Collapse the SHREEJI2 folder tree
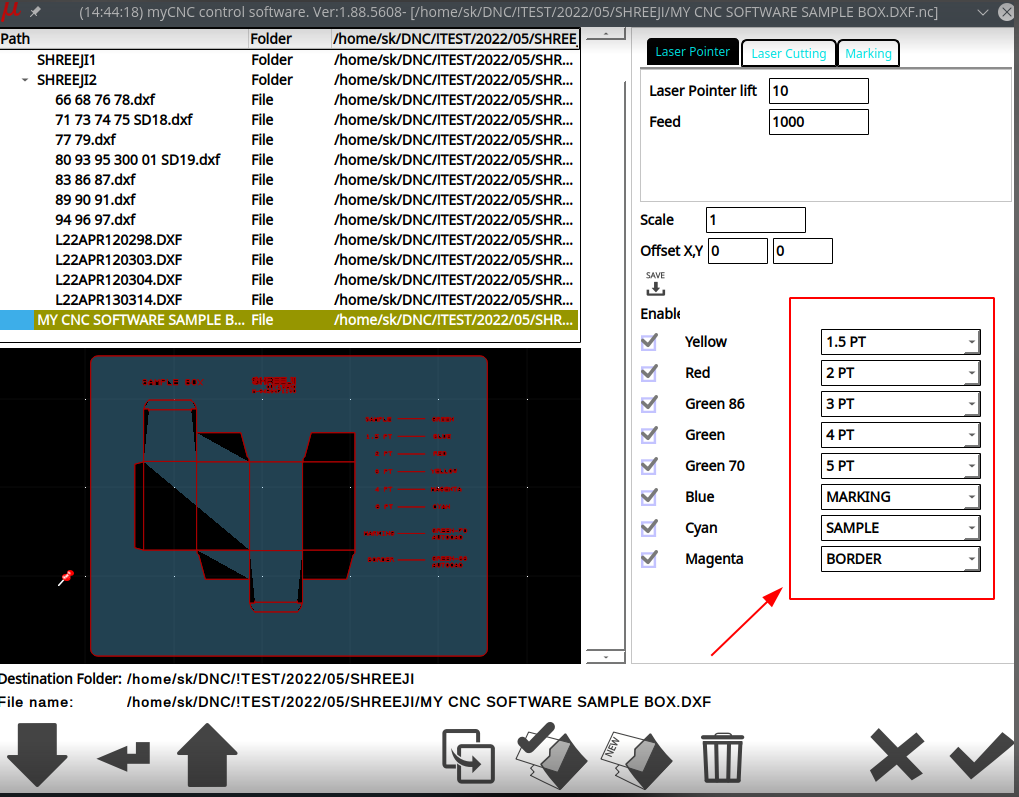1019x797 pixels. [24, 80]
